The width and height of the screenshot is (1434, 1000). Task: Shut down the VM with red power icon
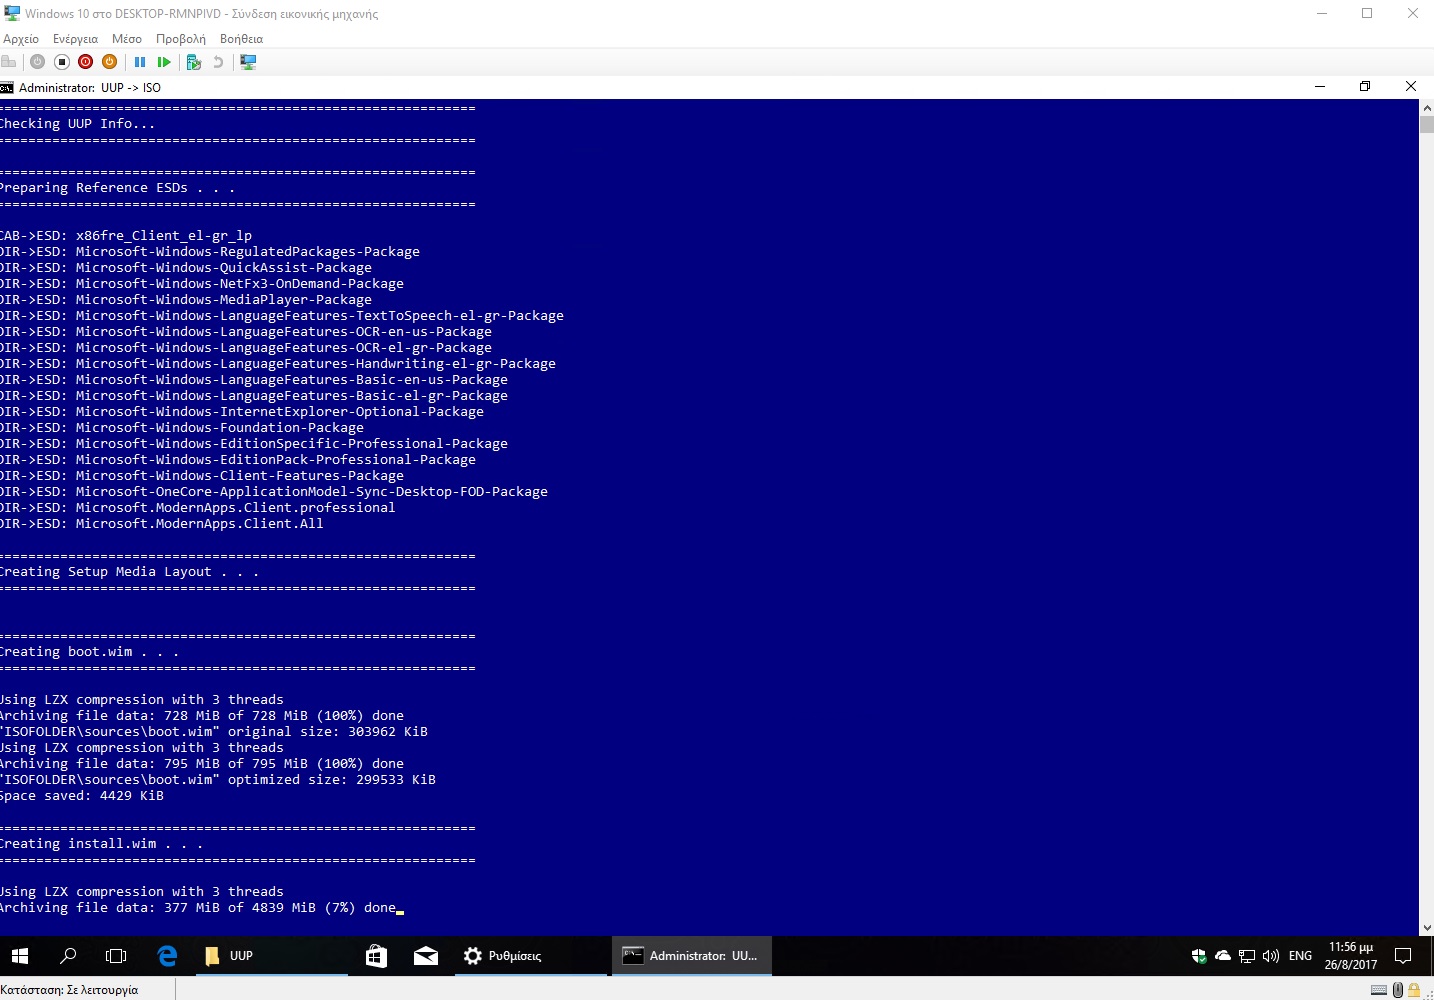click(x=85, y=62)
